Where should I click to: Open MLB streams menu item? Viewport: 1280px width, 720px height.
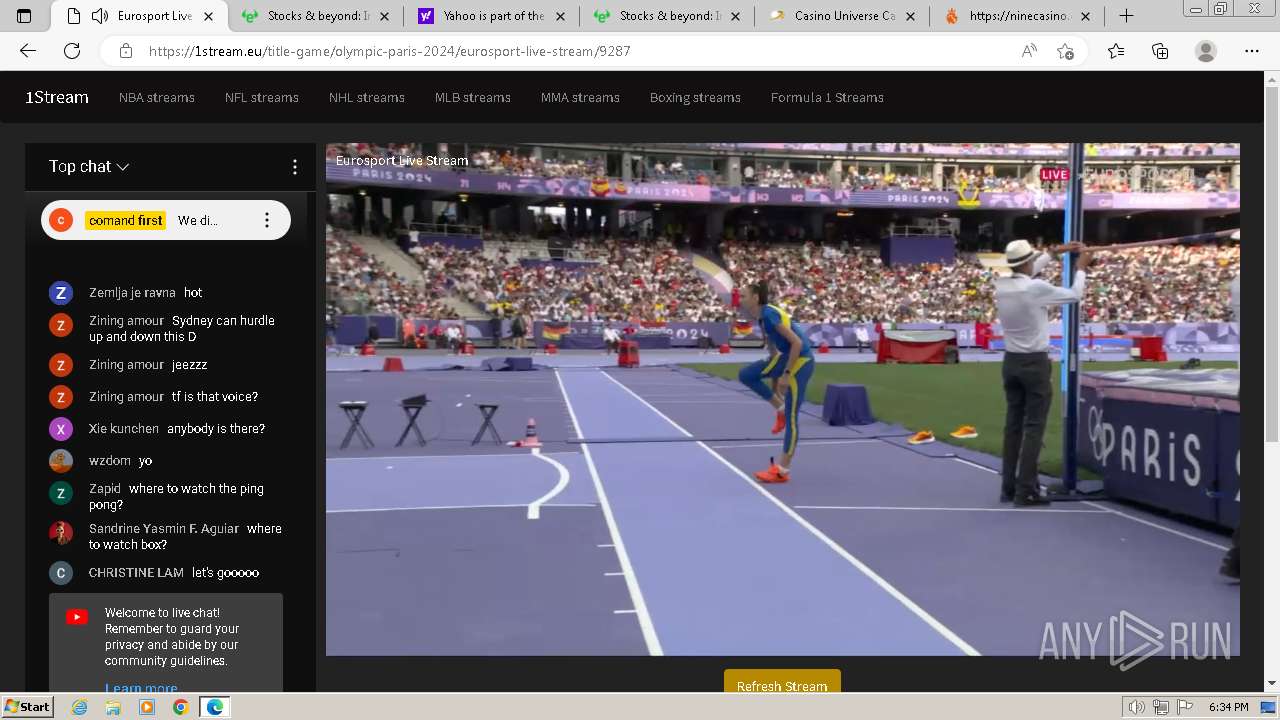click(x=473, y=97)
